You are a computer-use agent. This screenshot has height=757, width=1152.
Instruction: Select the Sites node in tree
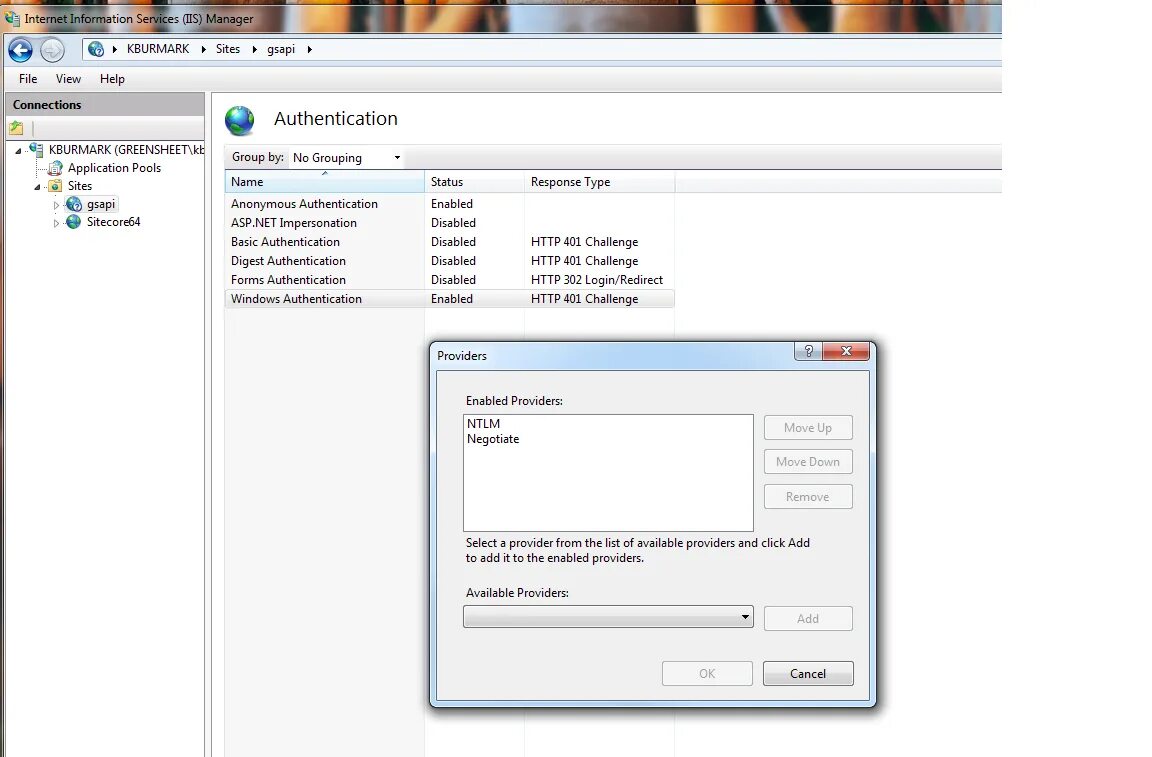[80, 186]
